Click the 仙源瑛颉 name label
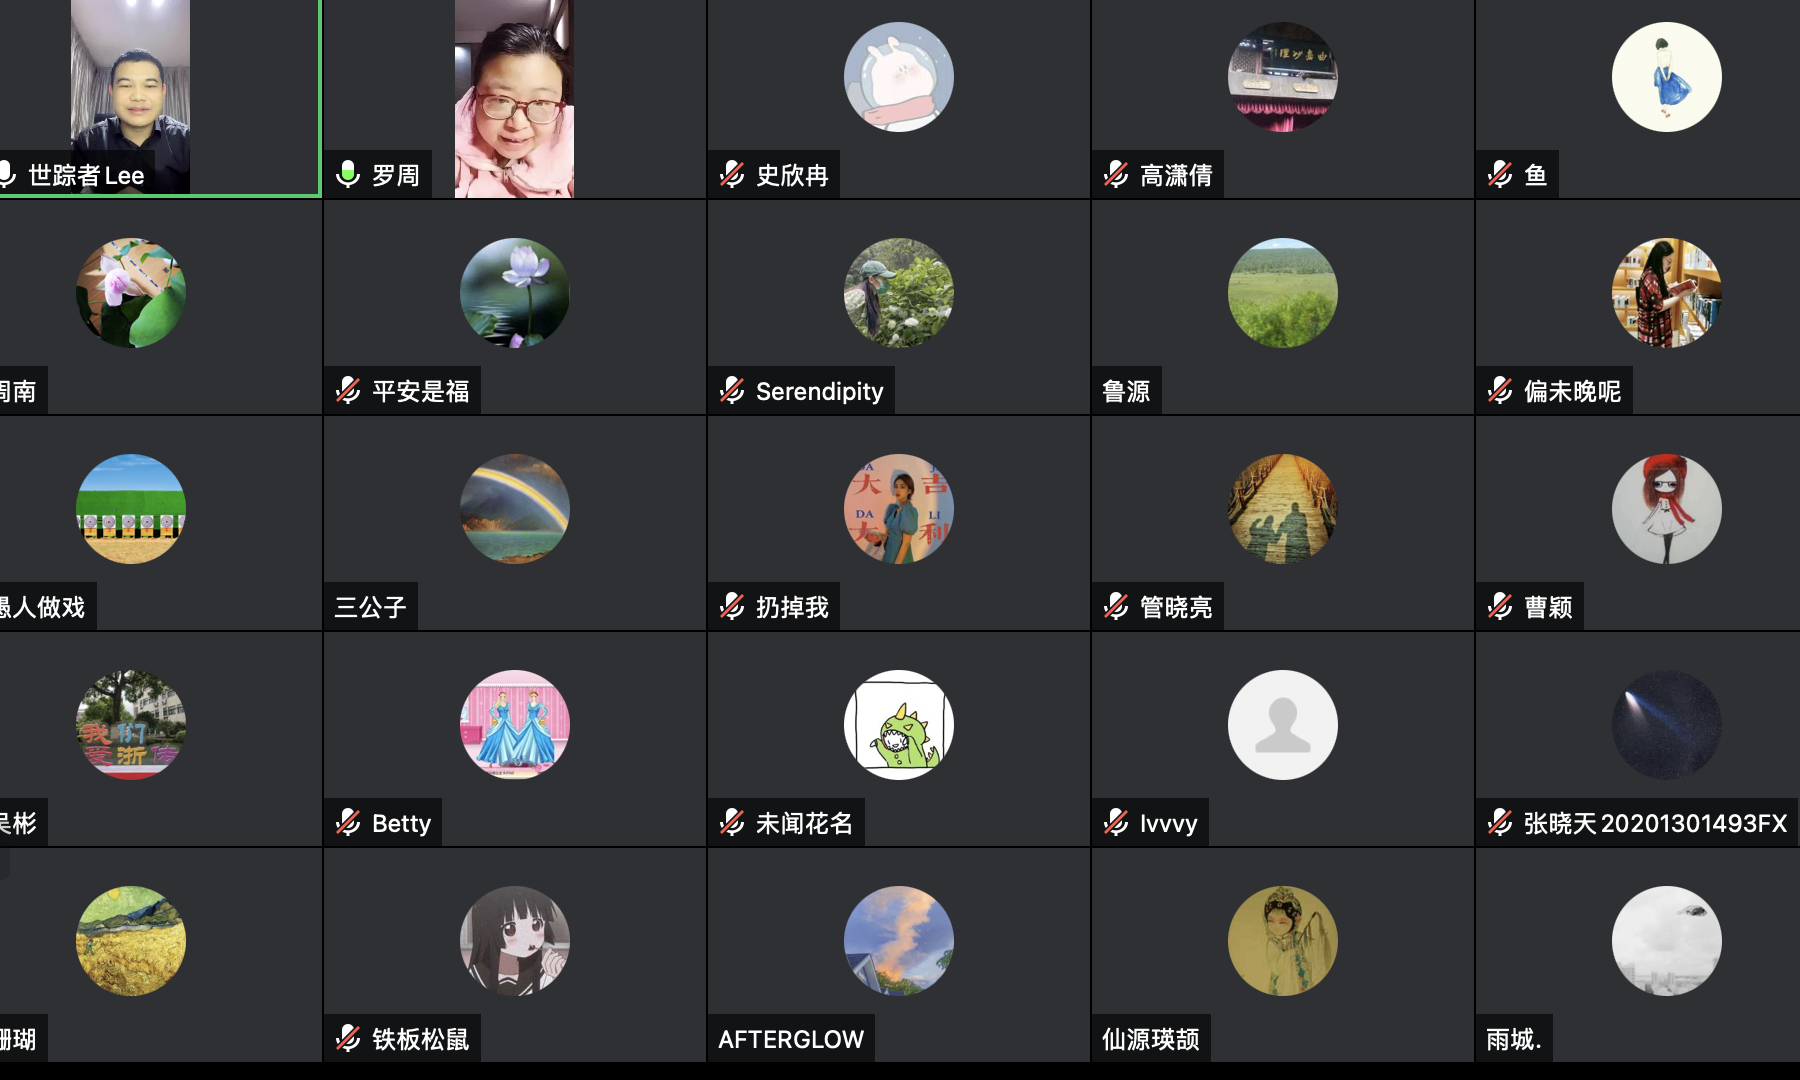 click(x=1151, y=1039)
